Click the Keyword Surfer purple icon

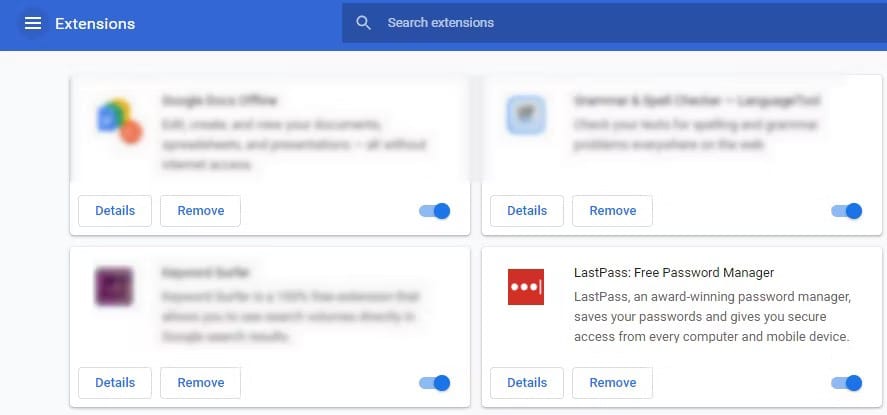point(114,286)
